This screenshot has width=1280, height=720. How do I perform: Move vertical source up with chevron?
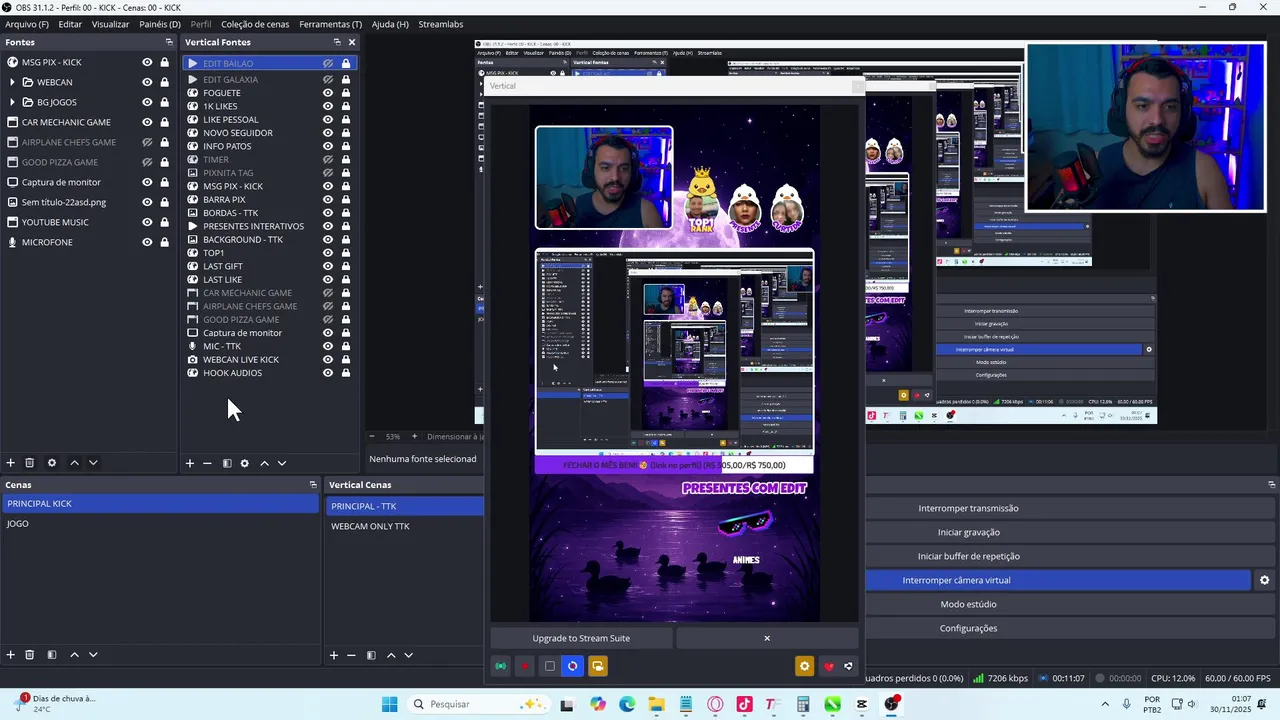pos(264,463)
